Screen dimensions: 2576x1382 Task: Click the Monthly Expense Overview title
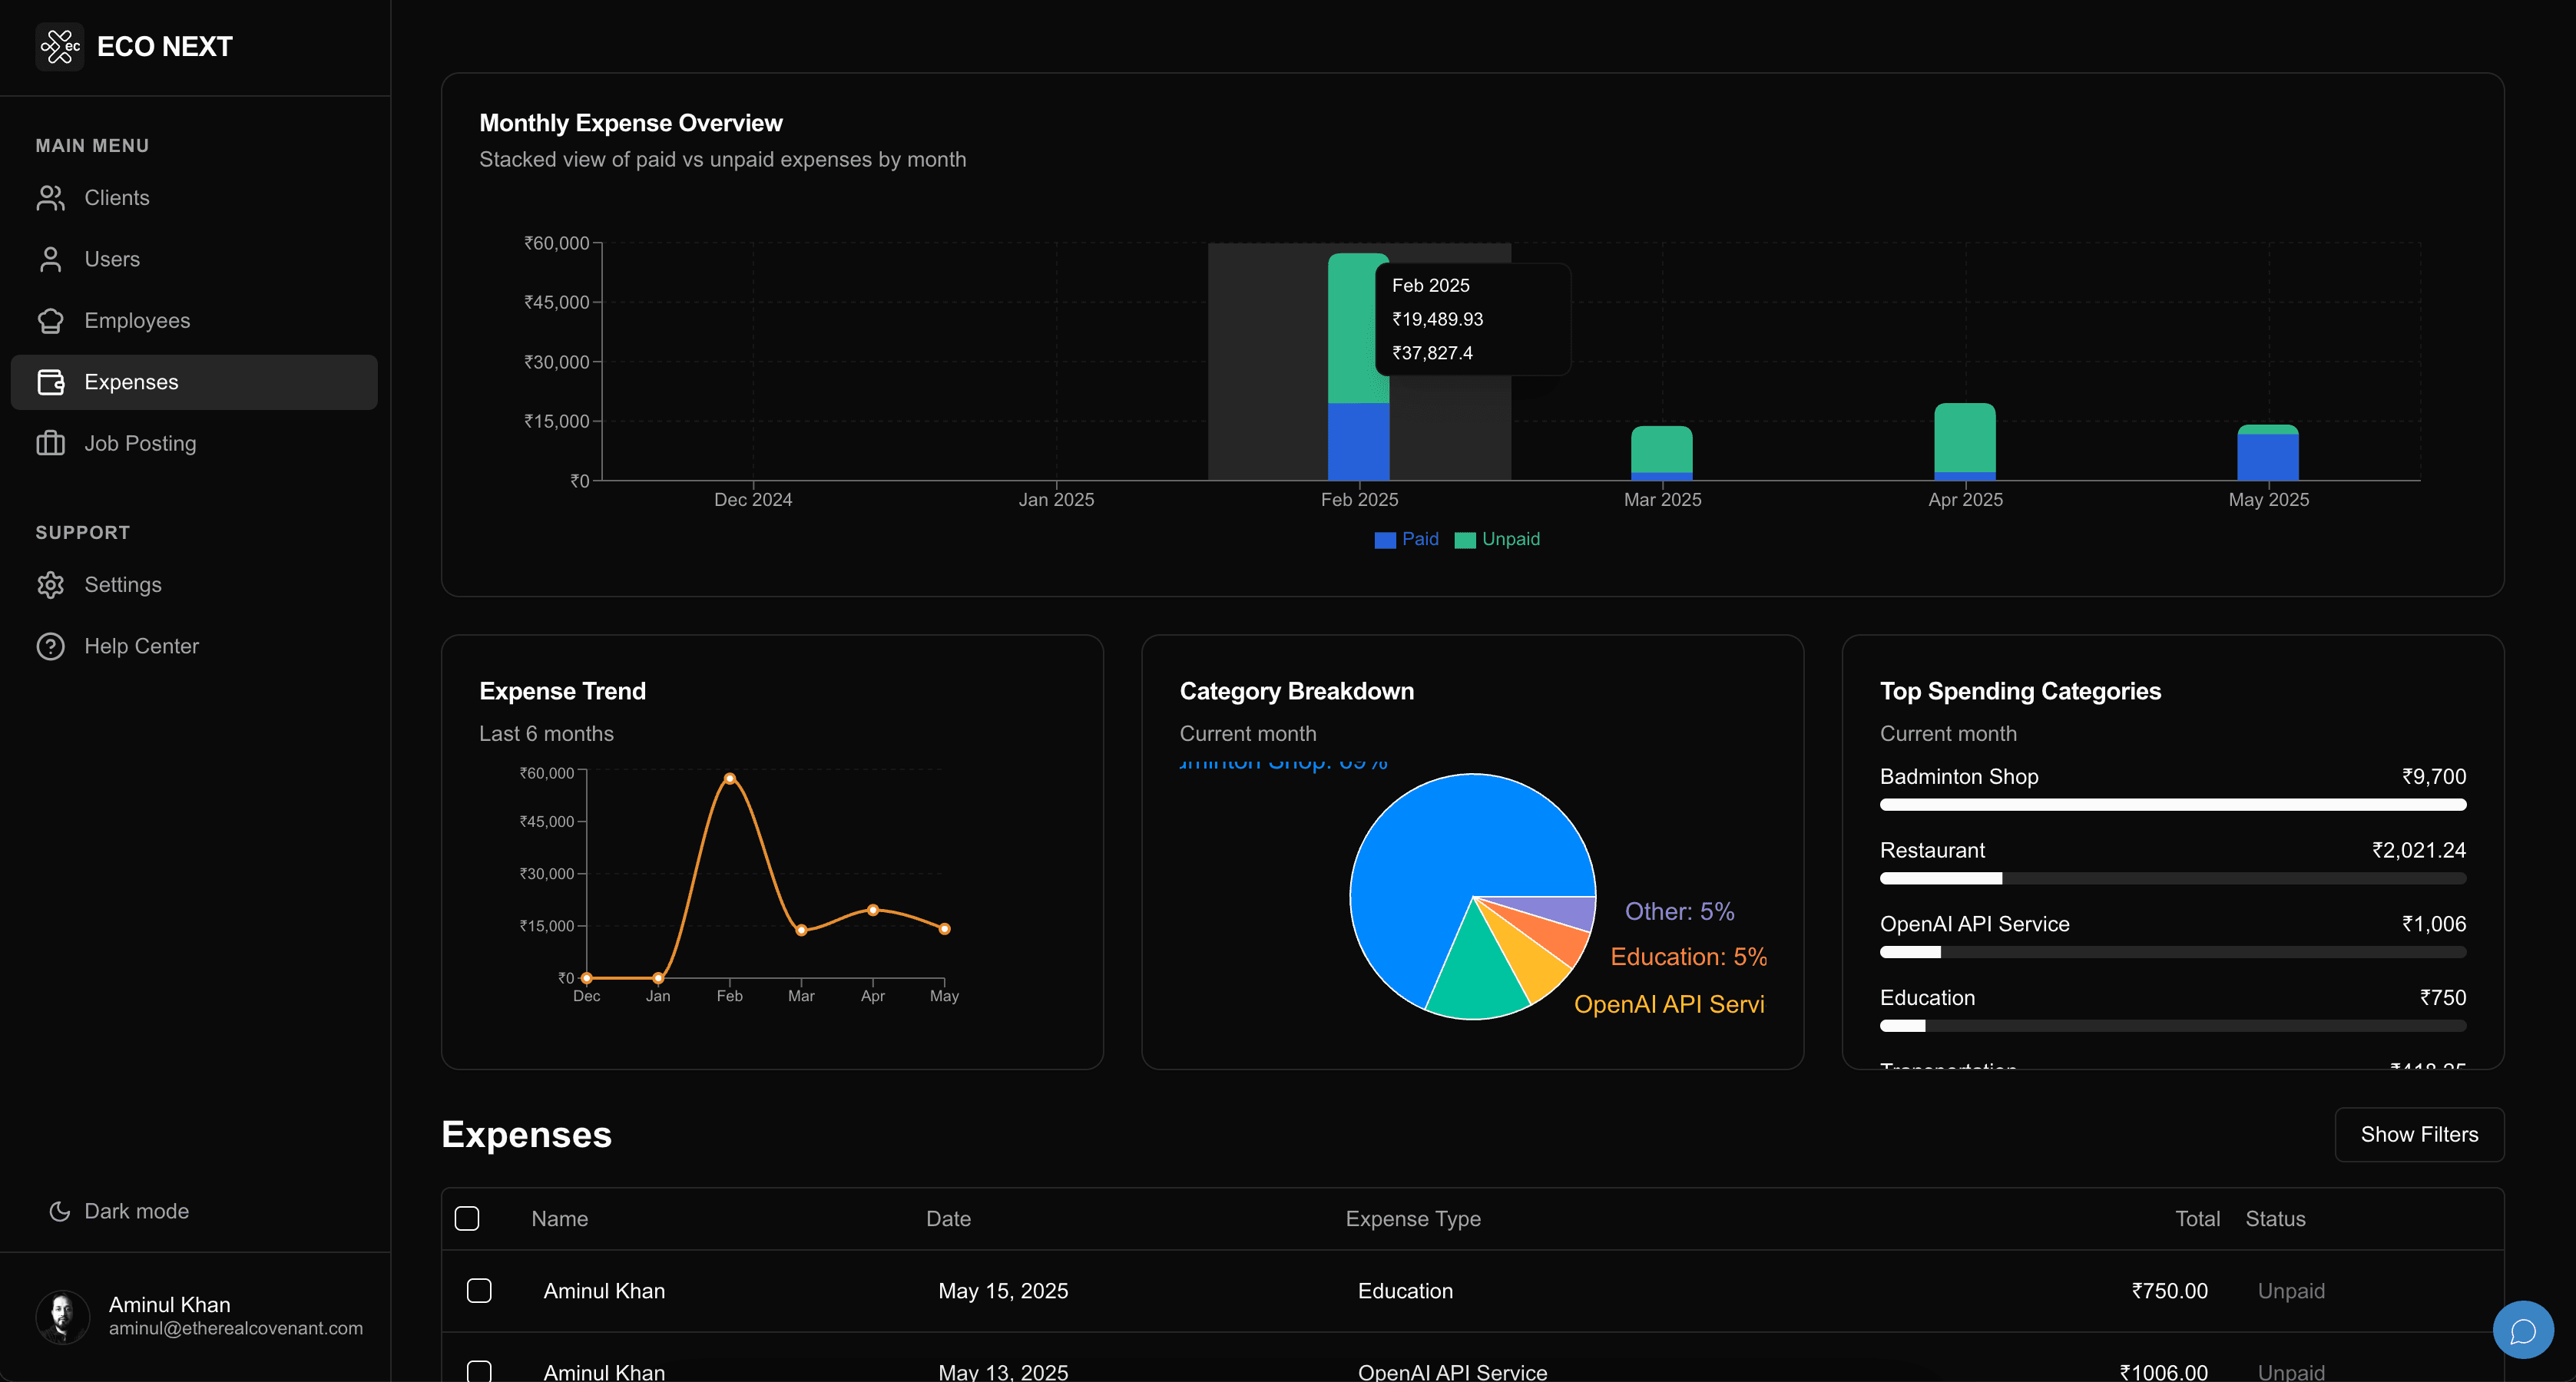630,122
